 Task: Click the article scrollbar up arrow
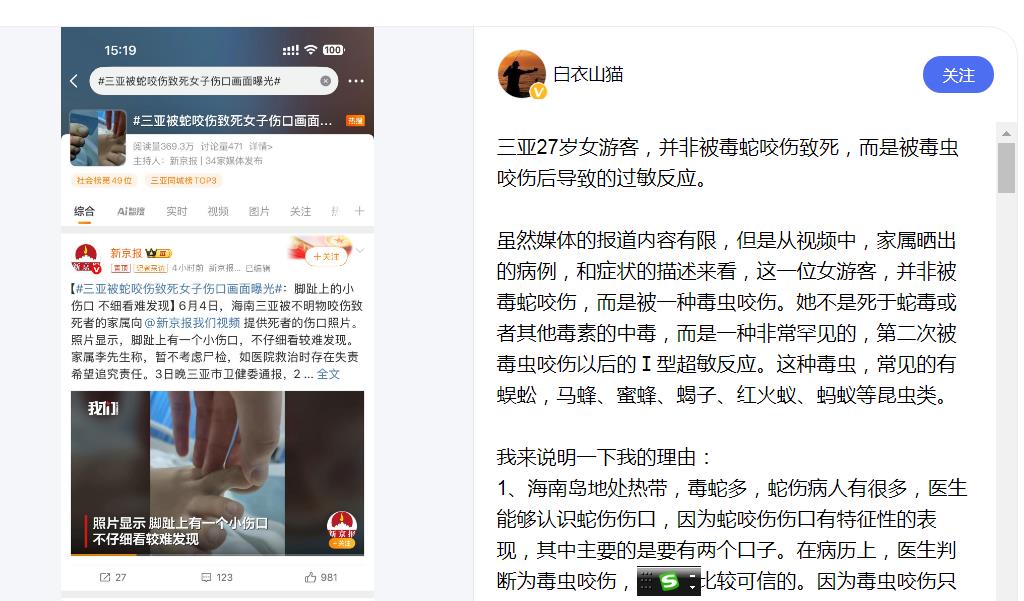click(x=1006, y=133)
